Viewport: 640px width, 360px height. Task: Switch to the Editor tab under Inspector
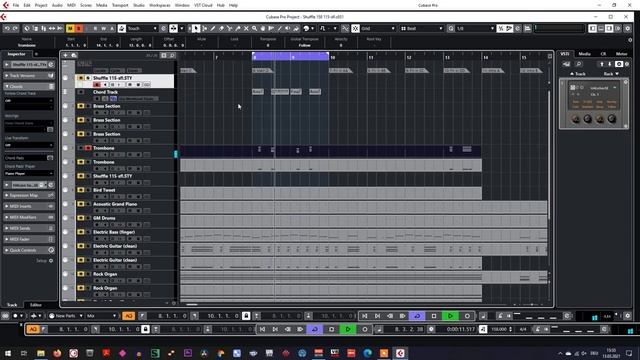[36, 304]
